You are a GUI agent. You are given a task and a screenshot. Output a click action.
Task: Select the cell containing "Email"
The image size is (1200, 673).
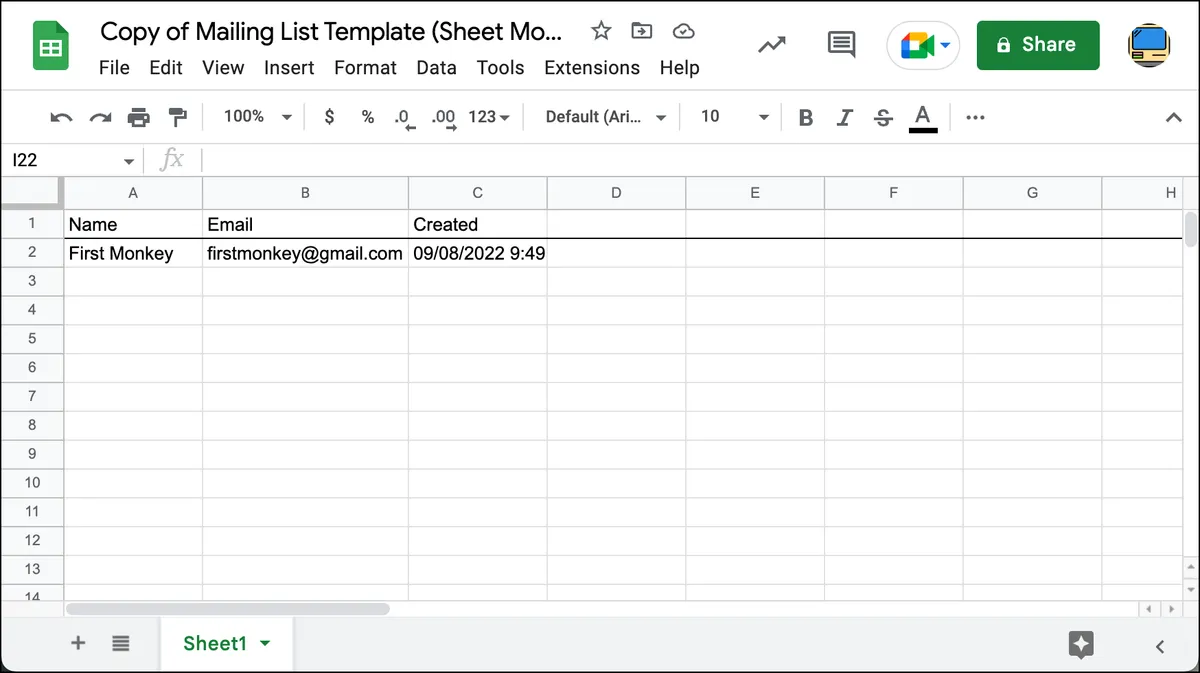coord(305,224)
